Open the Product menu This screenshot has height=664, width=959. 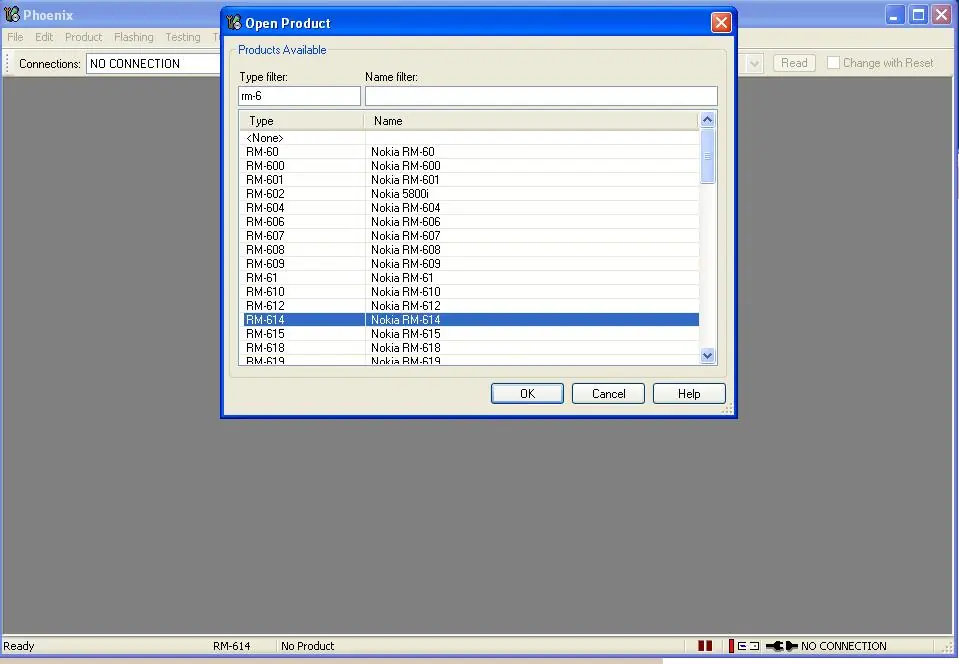click(83, 37)
